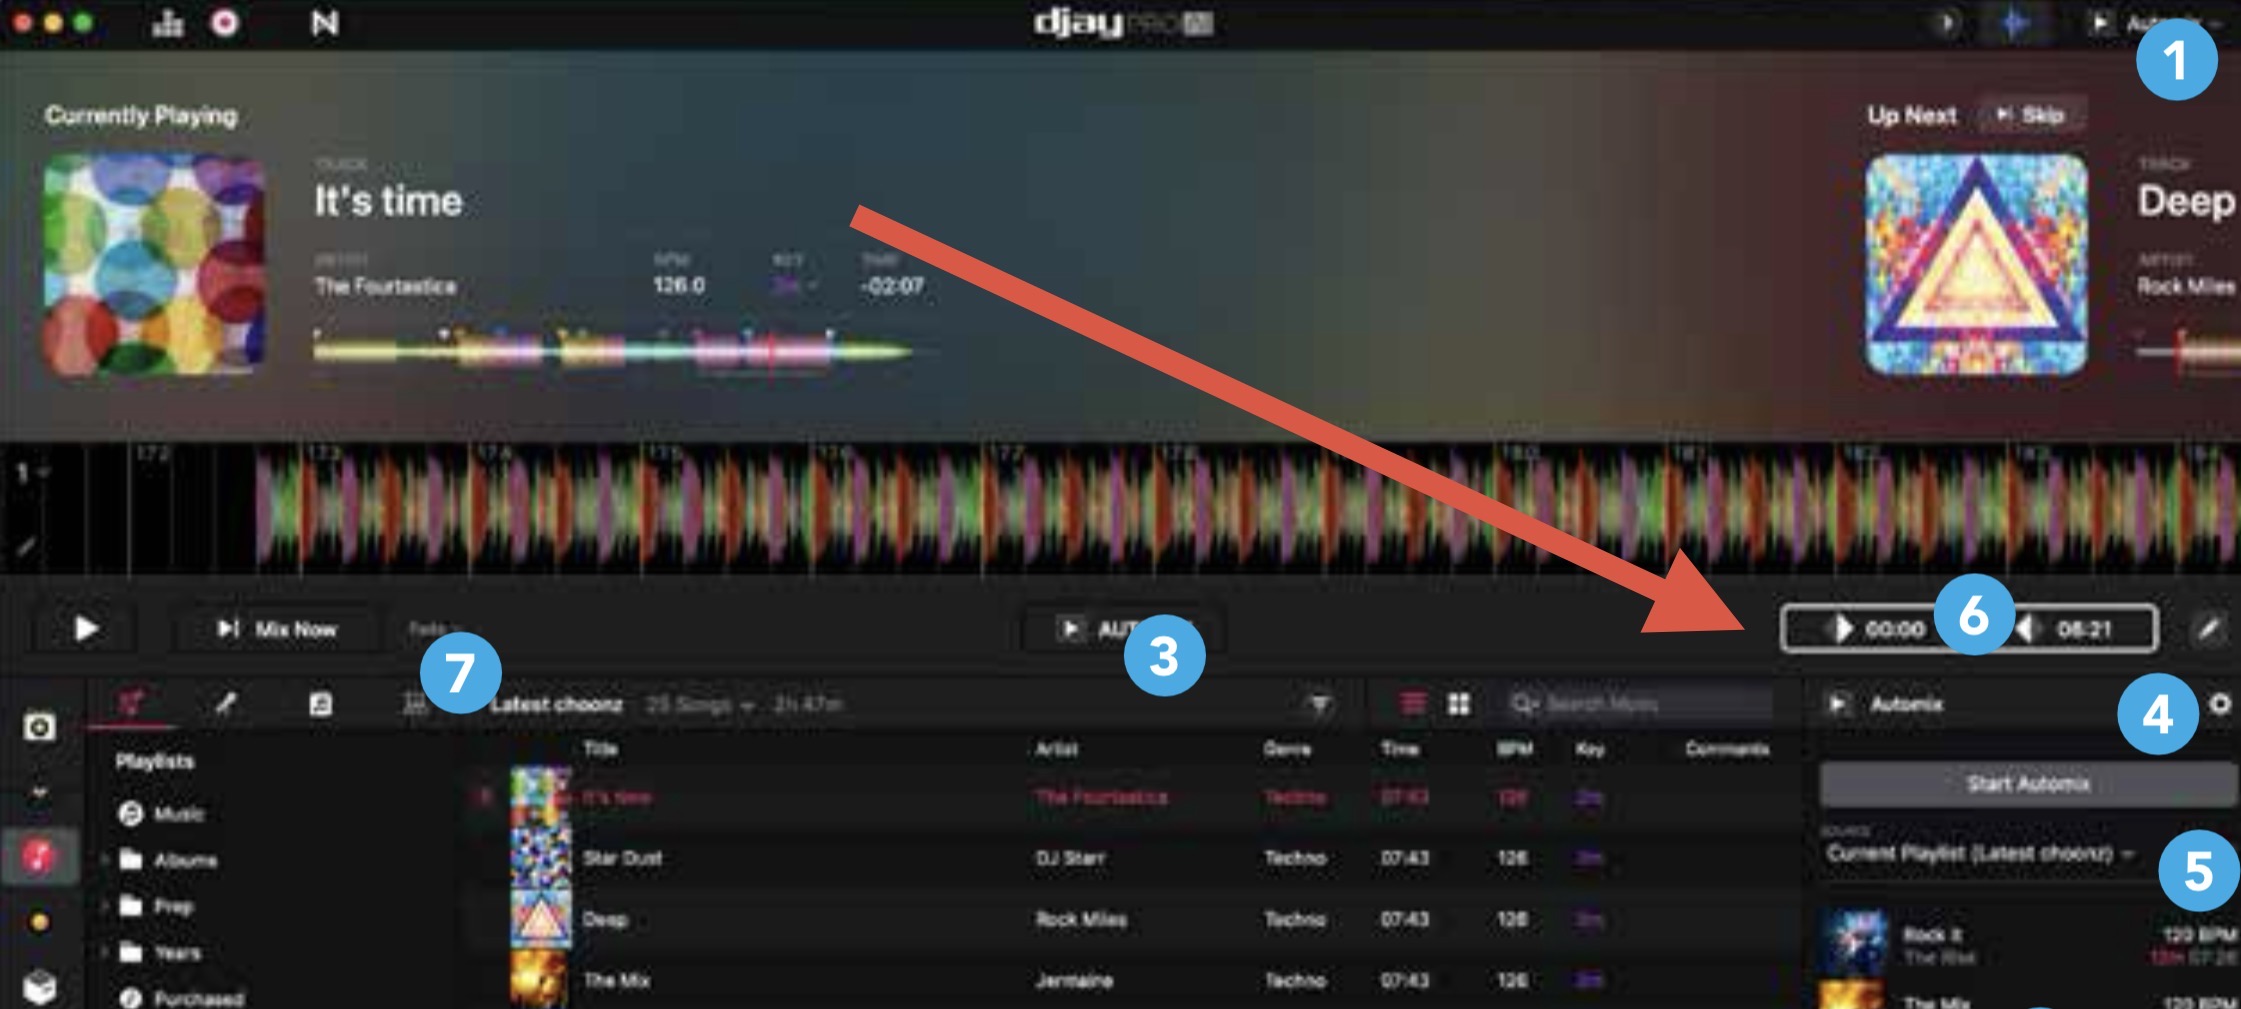Click the record button in the title bar

tap(225, 22)
